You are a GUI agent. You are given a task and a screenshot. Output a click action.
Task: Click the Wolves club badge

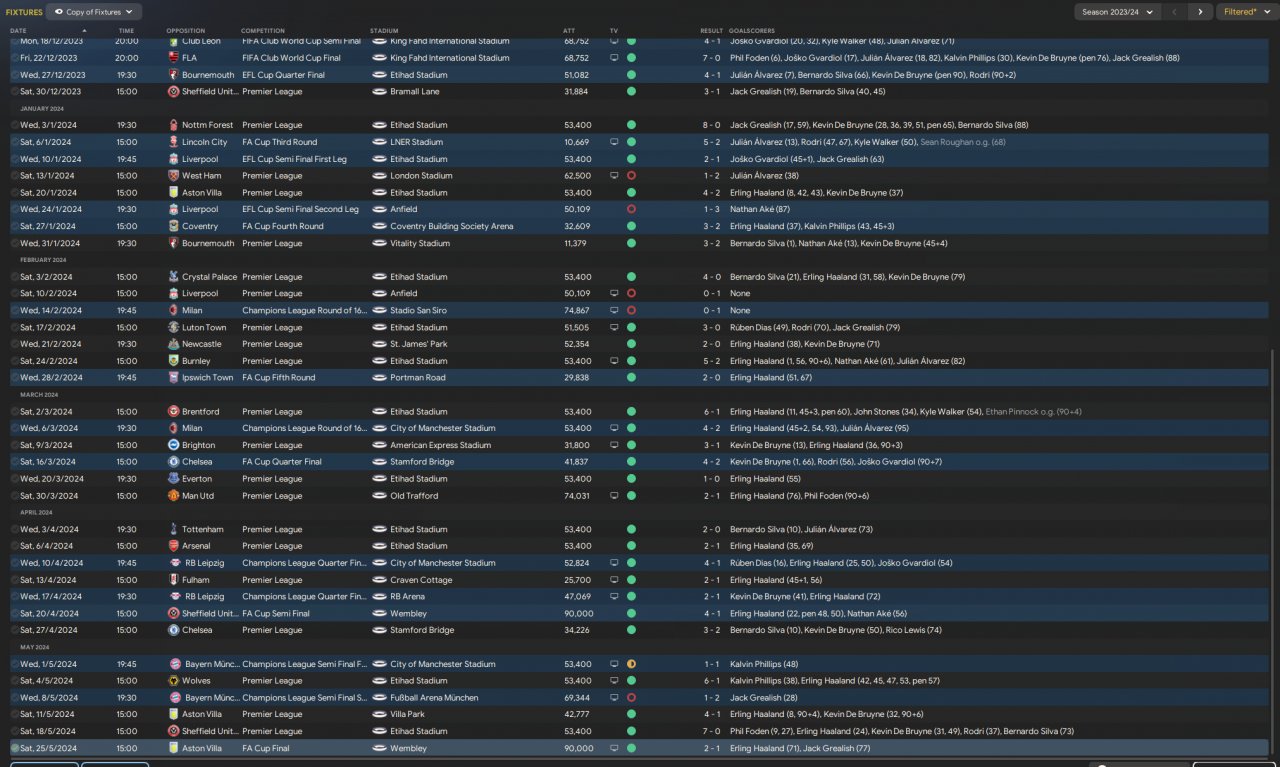pyautogui.click(x=174, y=681)
